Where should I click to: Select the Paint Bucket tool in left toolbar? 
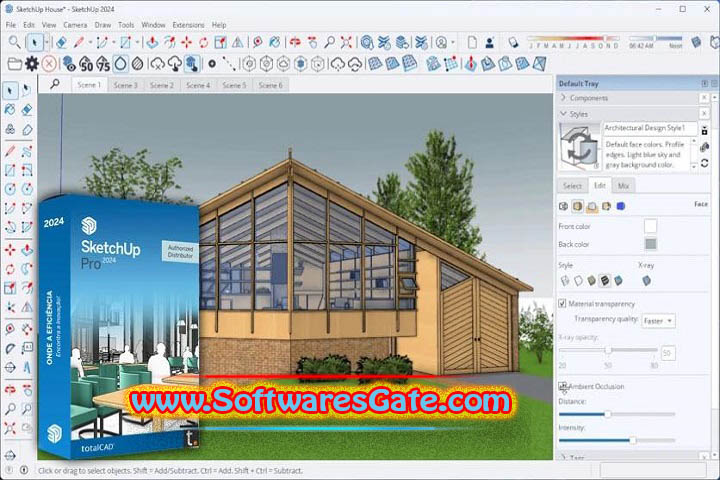(10, 110)
